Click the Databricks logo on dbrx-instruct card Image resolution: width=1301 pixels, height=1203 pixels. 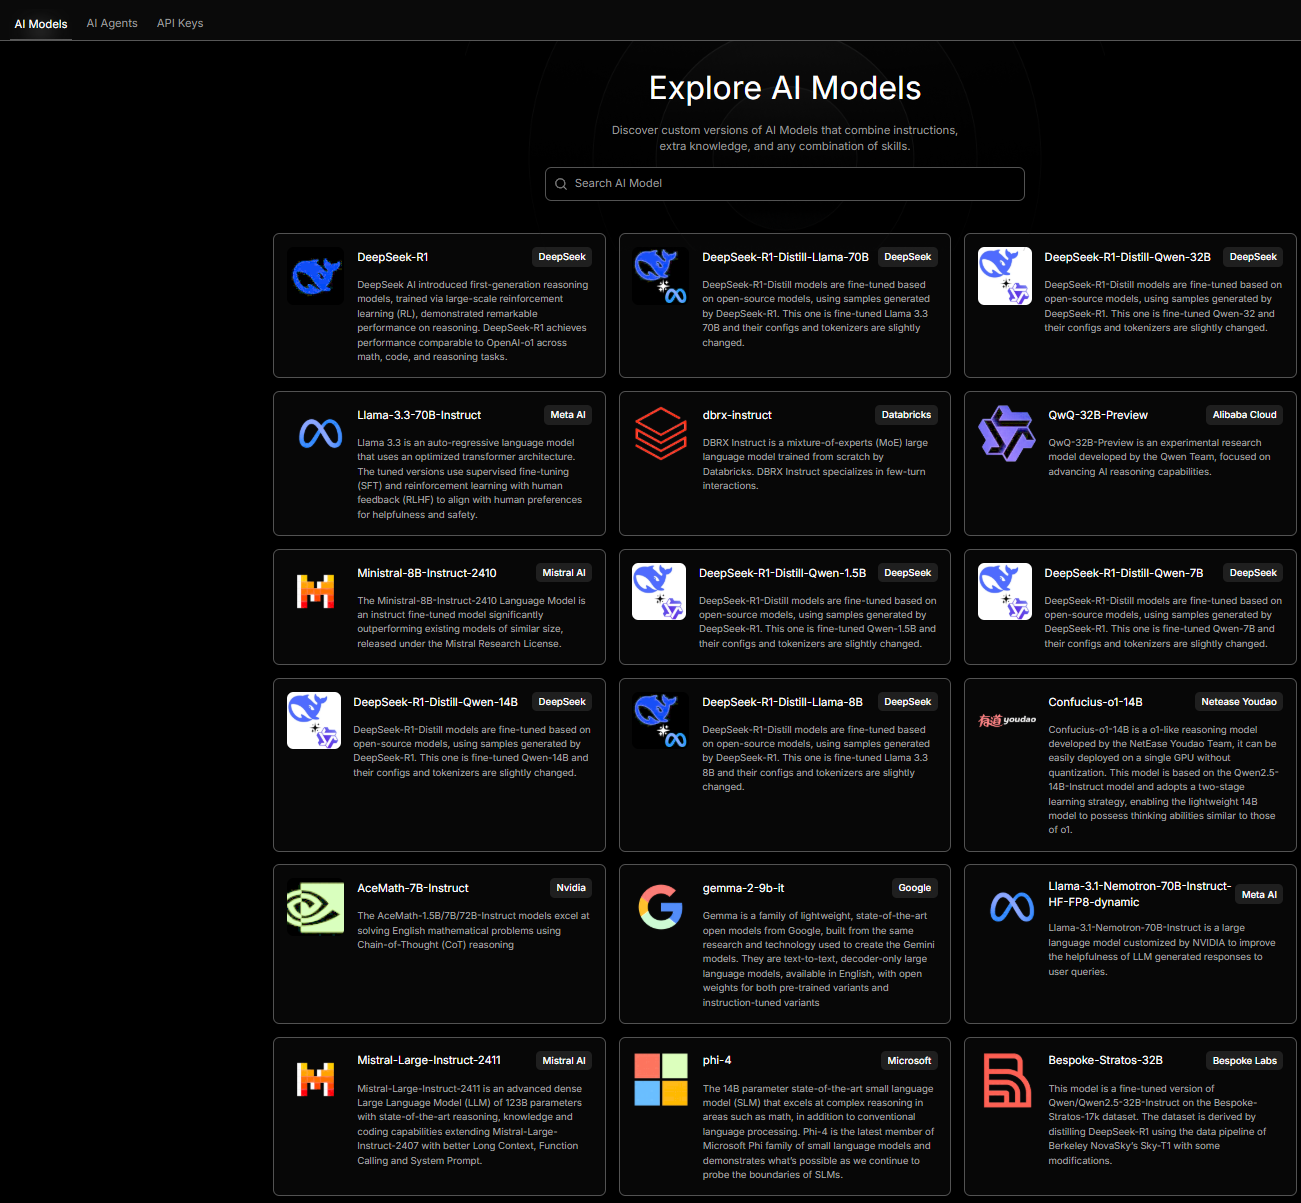coord(661,434)
